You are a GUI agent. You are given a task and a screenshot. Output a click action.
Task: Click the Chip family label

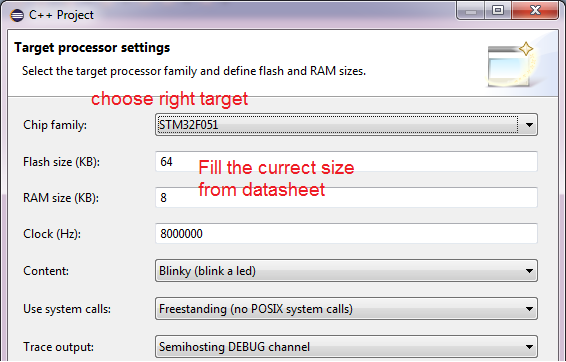(55, 125)
